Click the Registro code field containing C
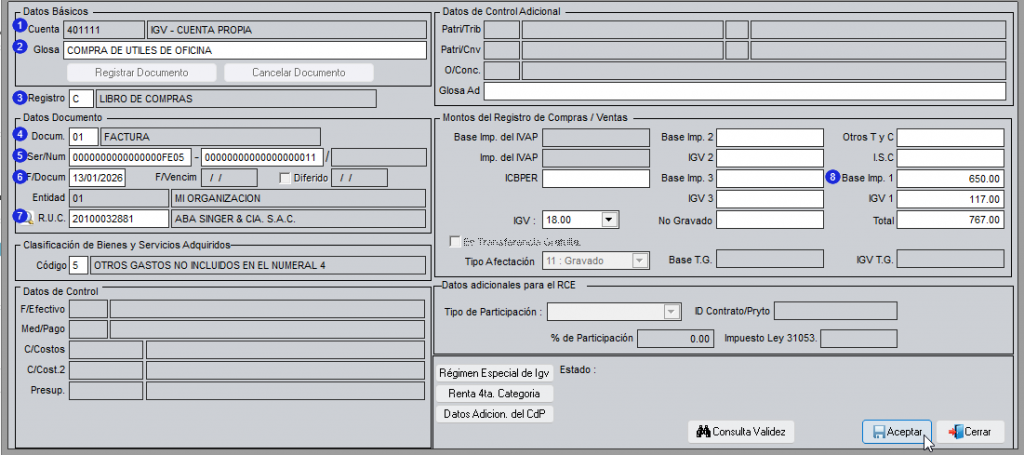 click(81, 99)
